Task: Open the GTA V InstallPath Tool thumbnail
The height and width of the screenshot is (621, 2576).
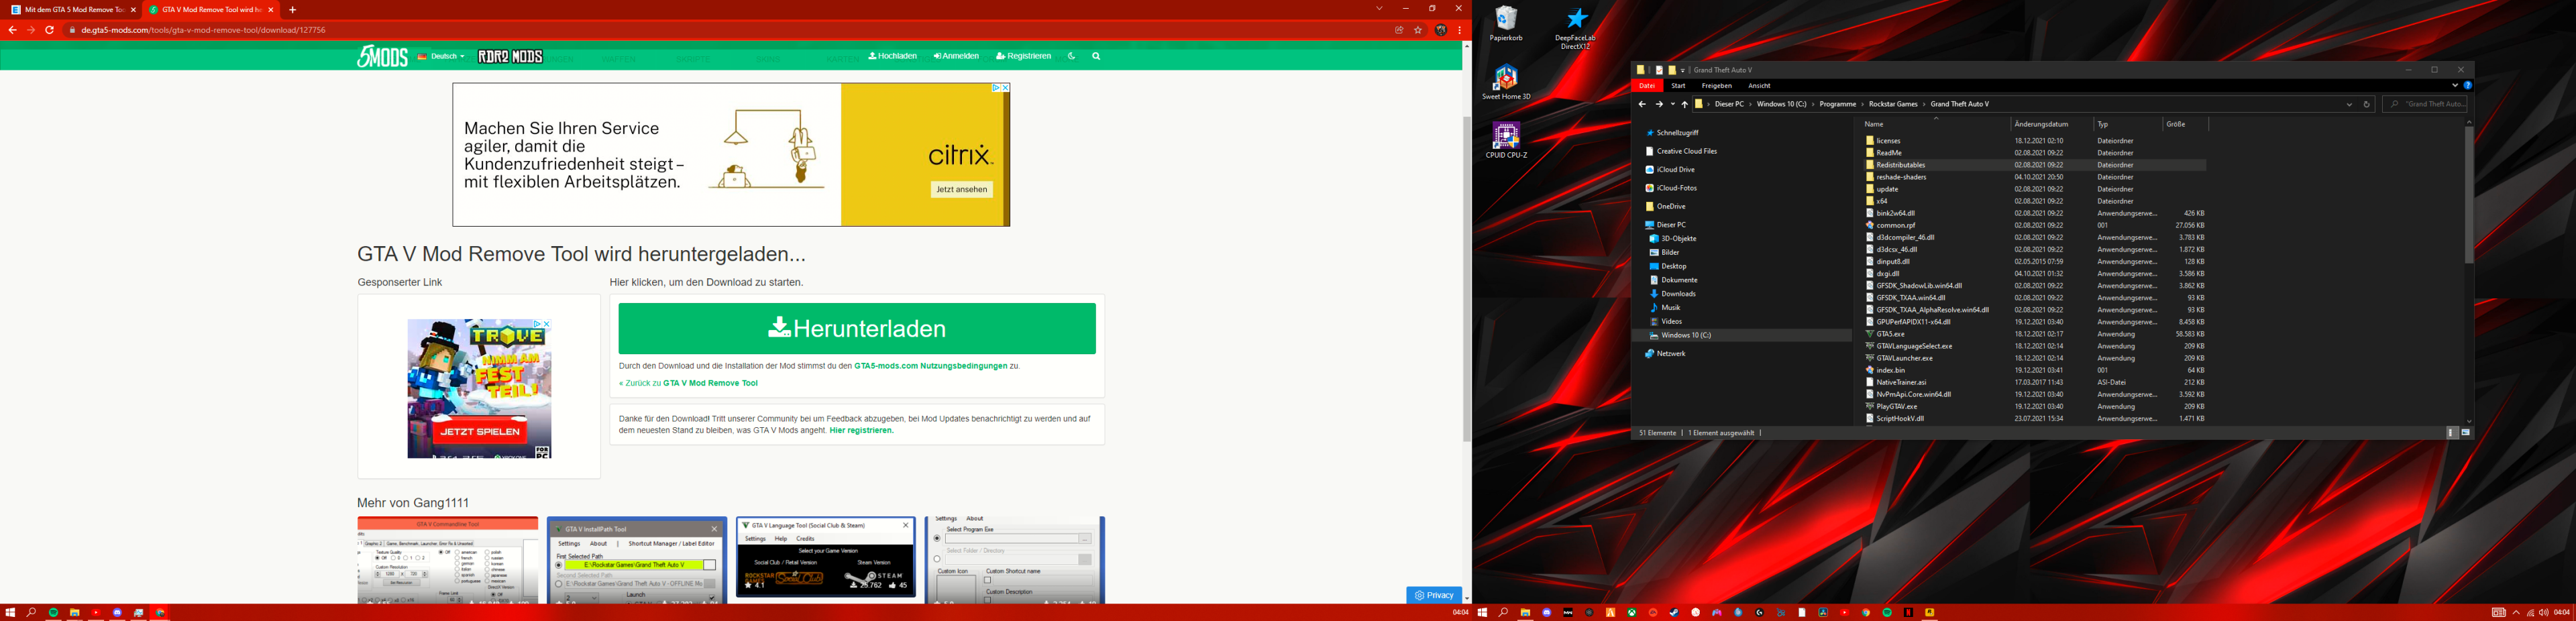Action: pyautogui.click(x=637, y=560)
